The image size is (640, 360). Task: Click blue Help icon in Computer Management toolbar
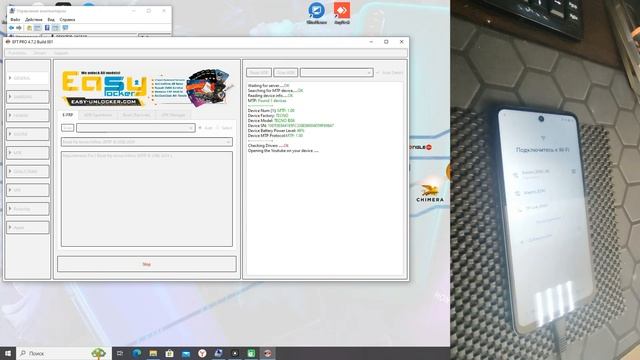tap(47, 28)
